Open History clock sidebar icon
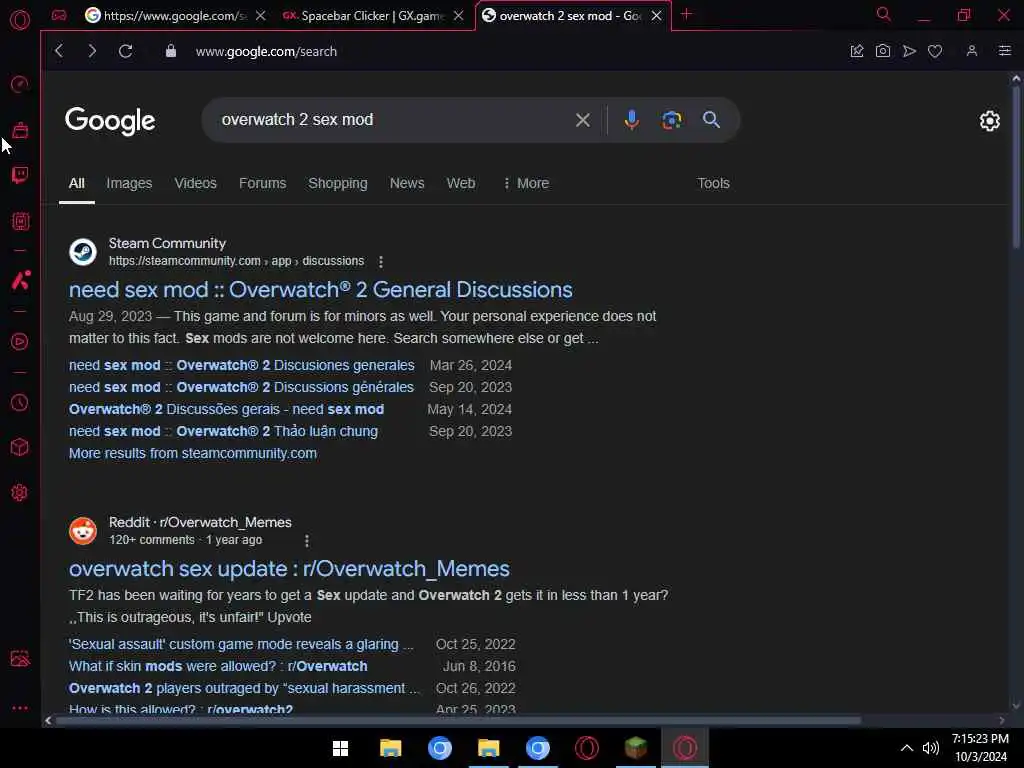 click(x=20, y=402)
